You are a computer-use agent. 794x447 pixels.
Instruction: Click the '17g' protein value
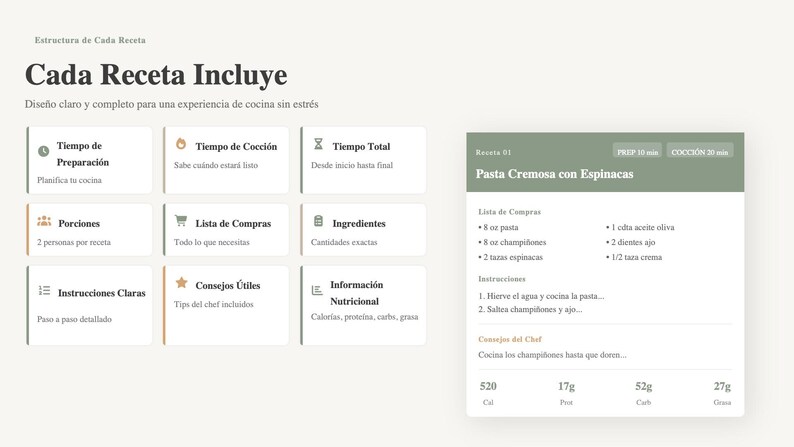(566, 386)
